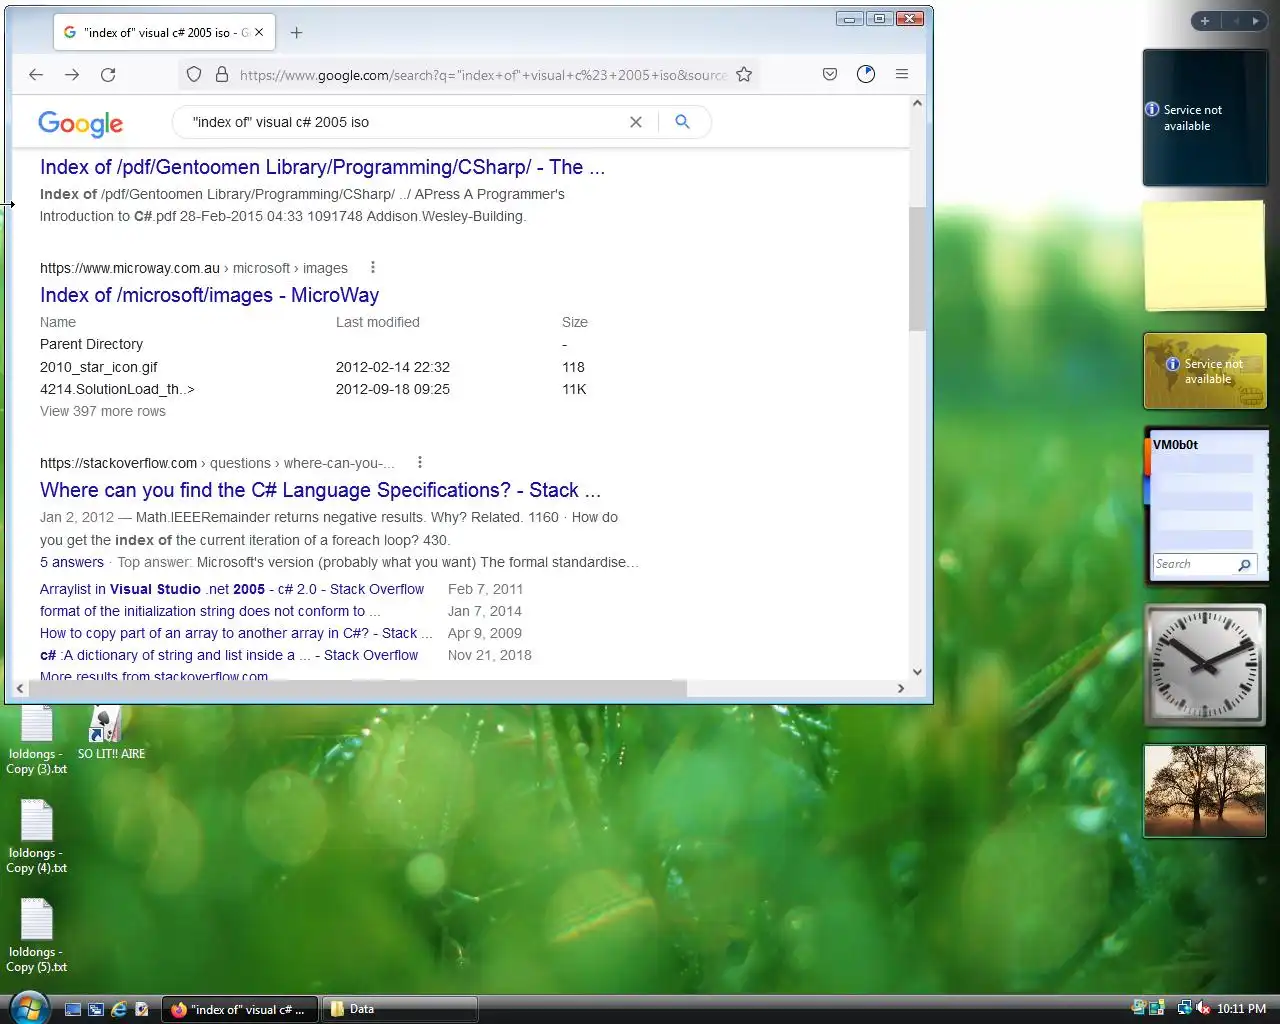Select the "index of" visual c# browser tab
The width and height of the screenshot is (1280, 1024).
click(x=163, y=32)
